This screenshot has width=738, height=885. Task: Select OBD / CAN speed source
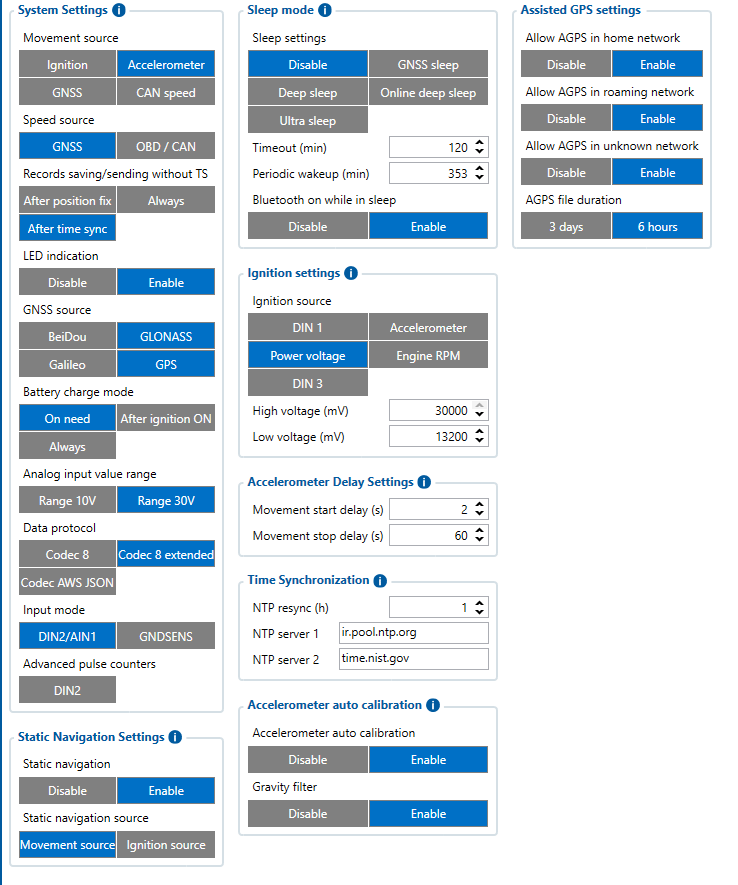[x=166, y=146]
